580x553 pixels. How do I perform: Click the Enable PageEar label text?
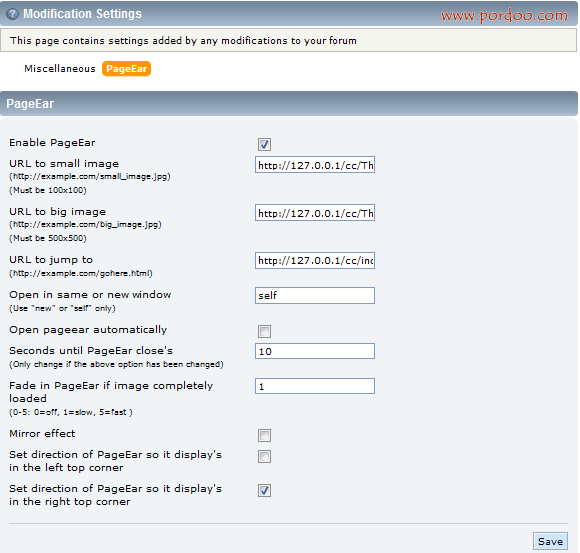(x=52, y=143)
